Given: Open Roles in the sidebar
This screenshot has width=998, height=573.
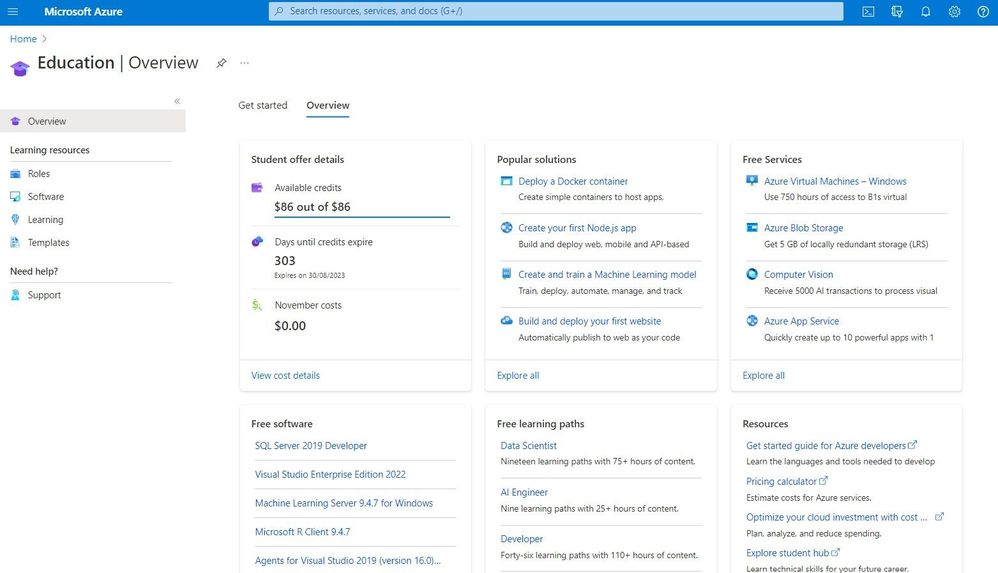Looking at the screenshot, I should [x=39, y=174].
